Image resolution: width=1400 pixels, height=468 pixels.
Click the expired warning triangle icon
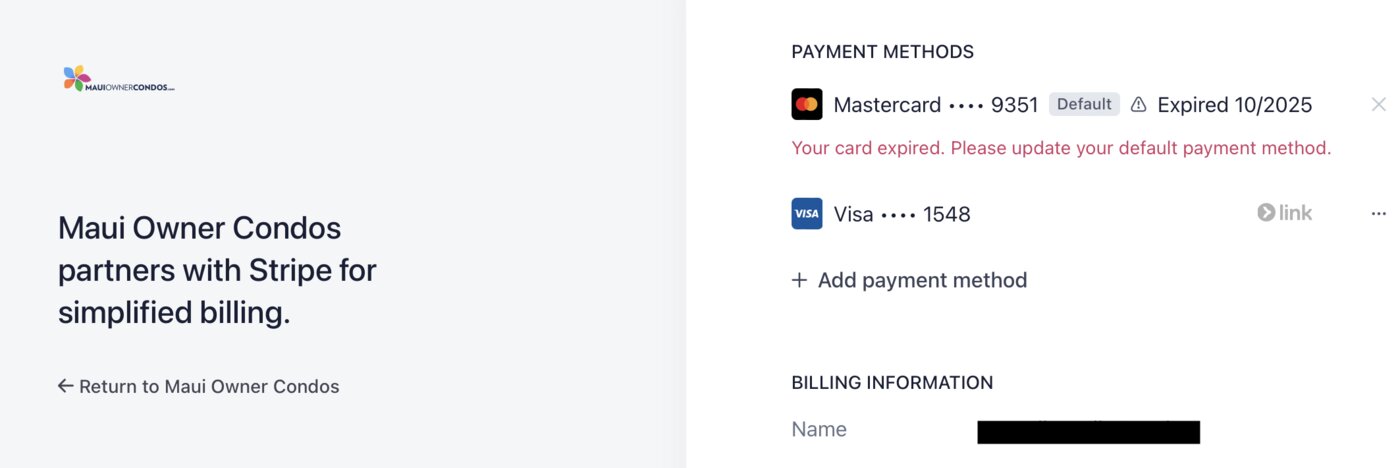pos(1138,105)
